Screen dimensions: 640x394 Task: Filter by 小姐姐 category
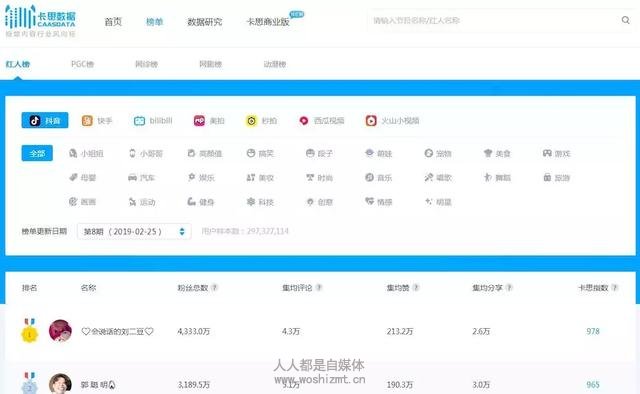[86, 154]
